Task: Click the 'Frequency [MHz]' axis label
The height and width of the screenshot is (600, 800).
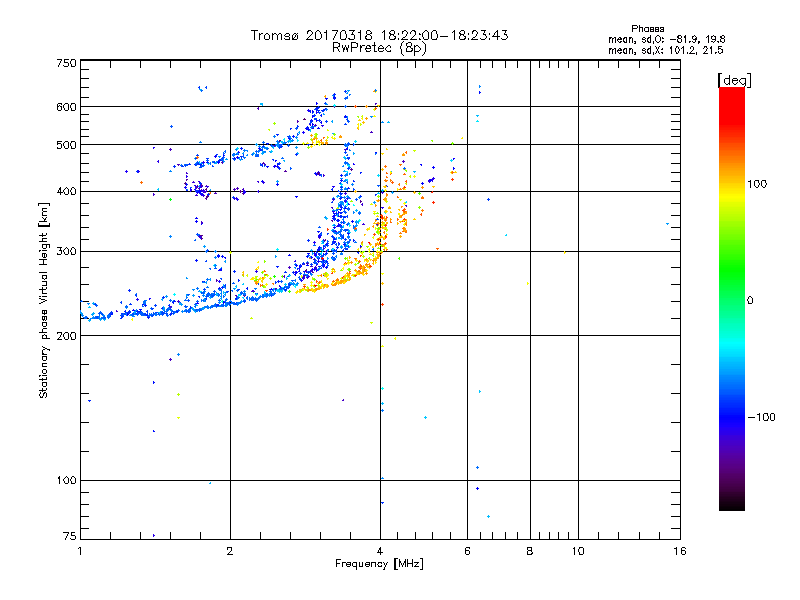Action: 379,564
